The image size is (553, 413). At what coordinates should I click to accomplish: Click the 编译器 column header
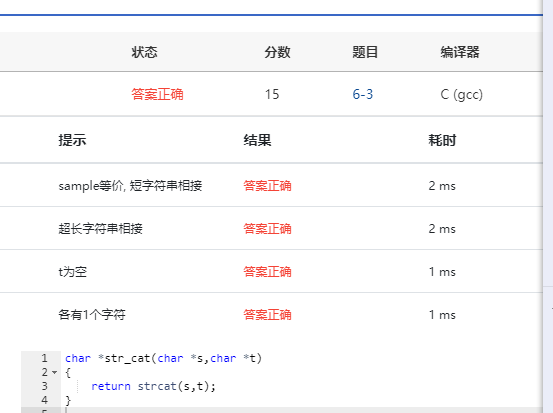[x=460, y=52]
